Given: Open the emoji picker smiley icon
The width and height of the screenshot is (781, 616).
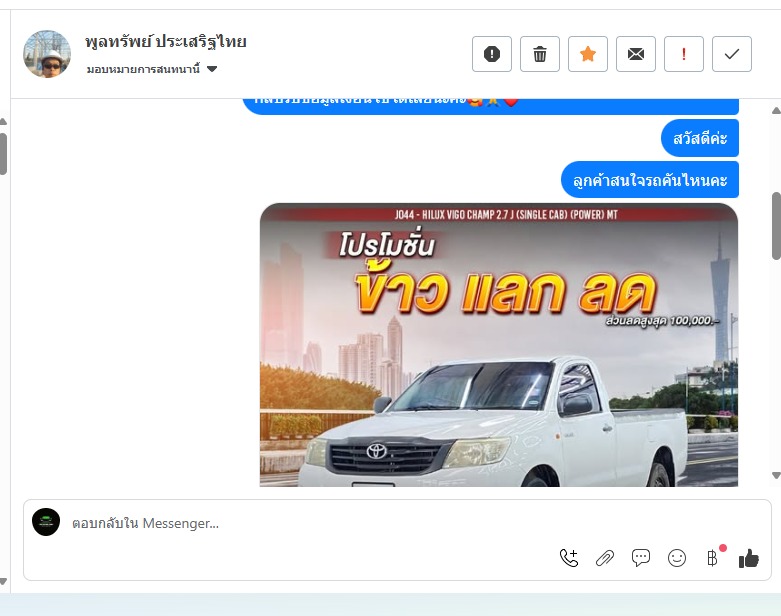Looking at the screenshot, I should point(676,558).
